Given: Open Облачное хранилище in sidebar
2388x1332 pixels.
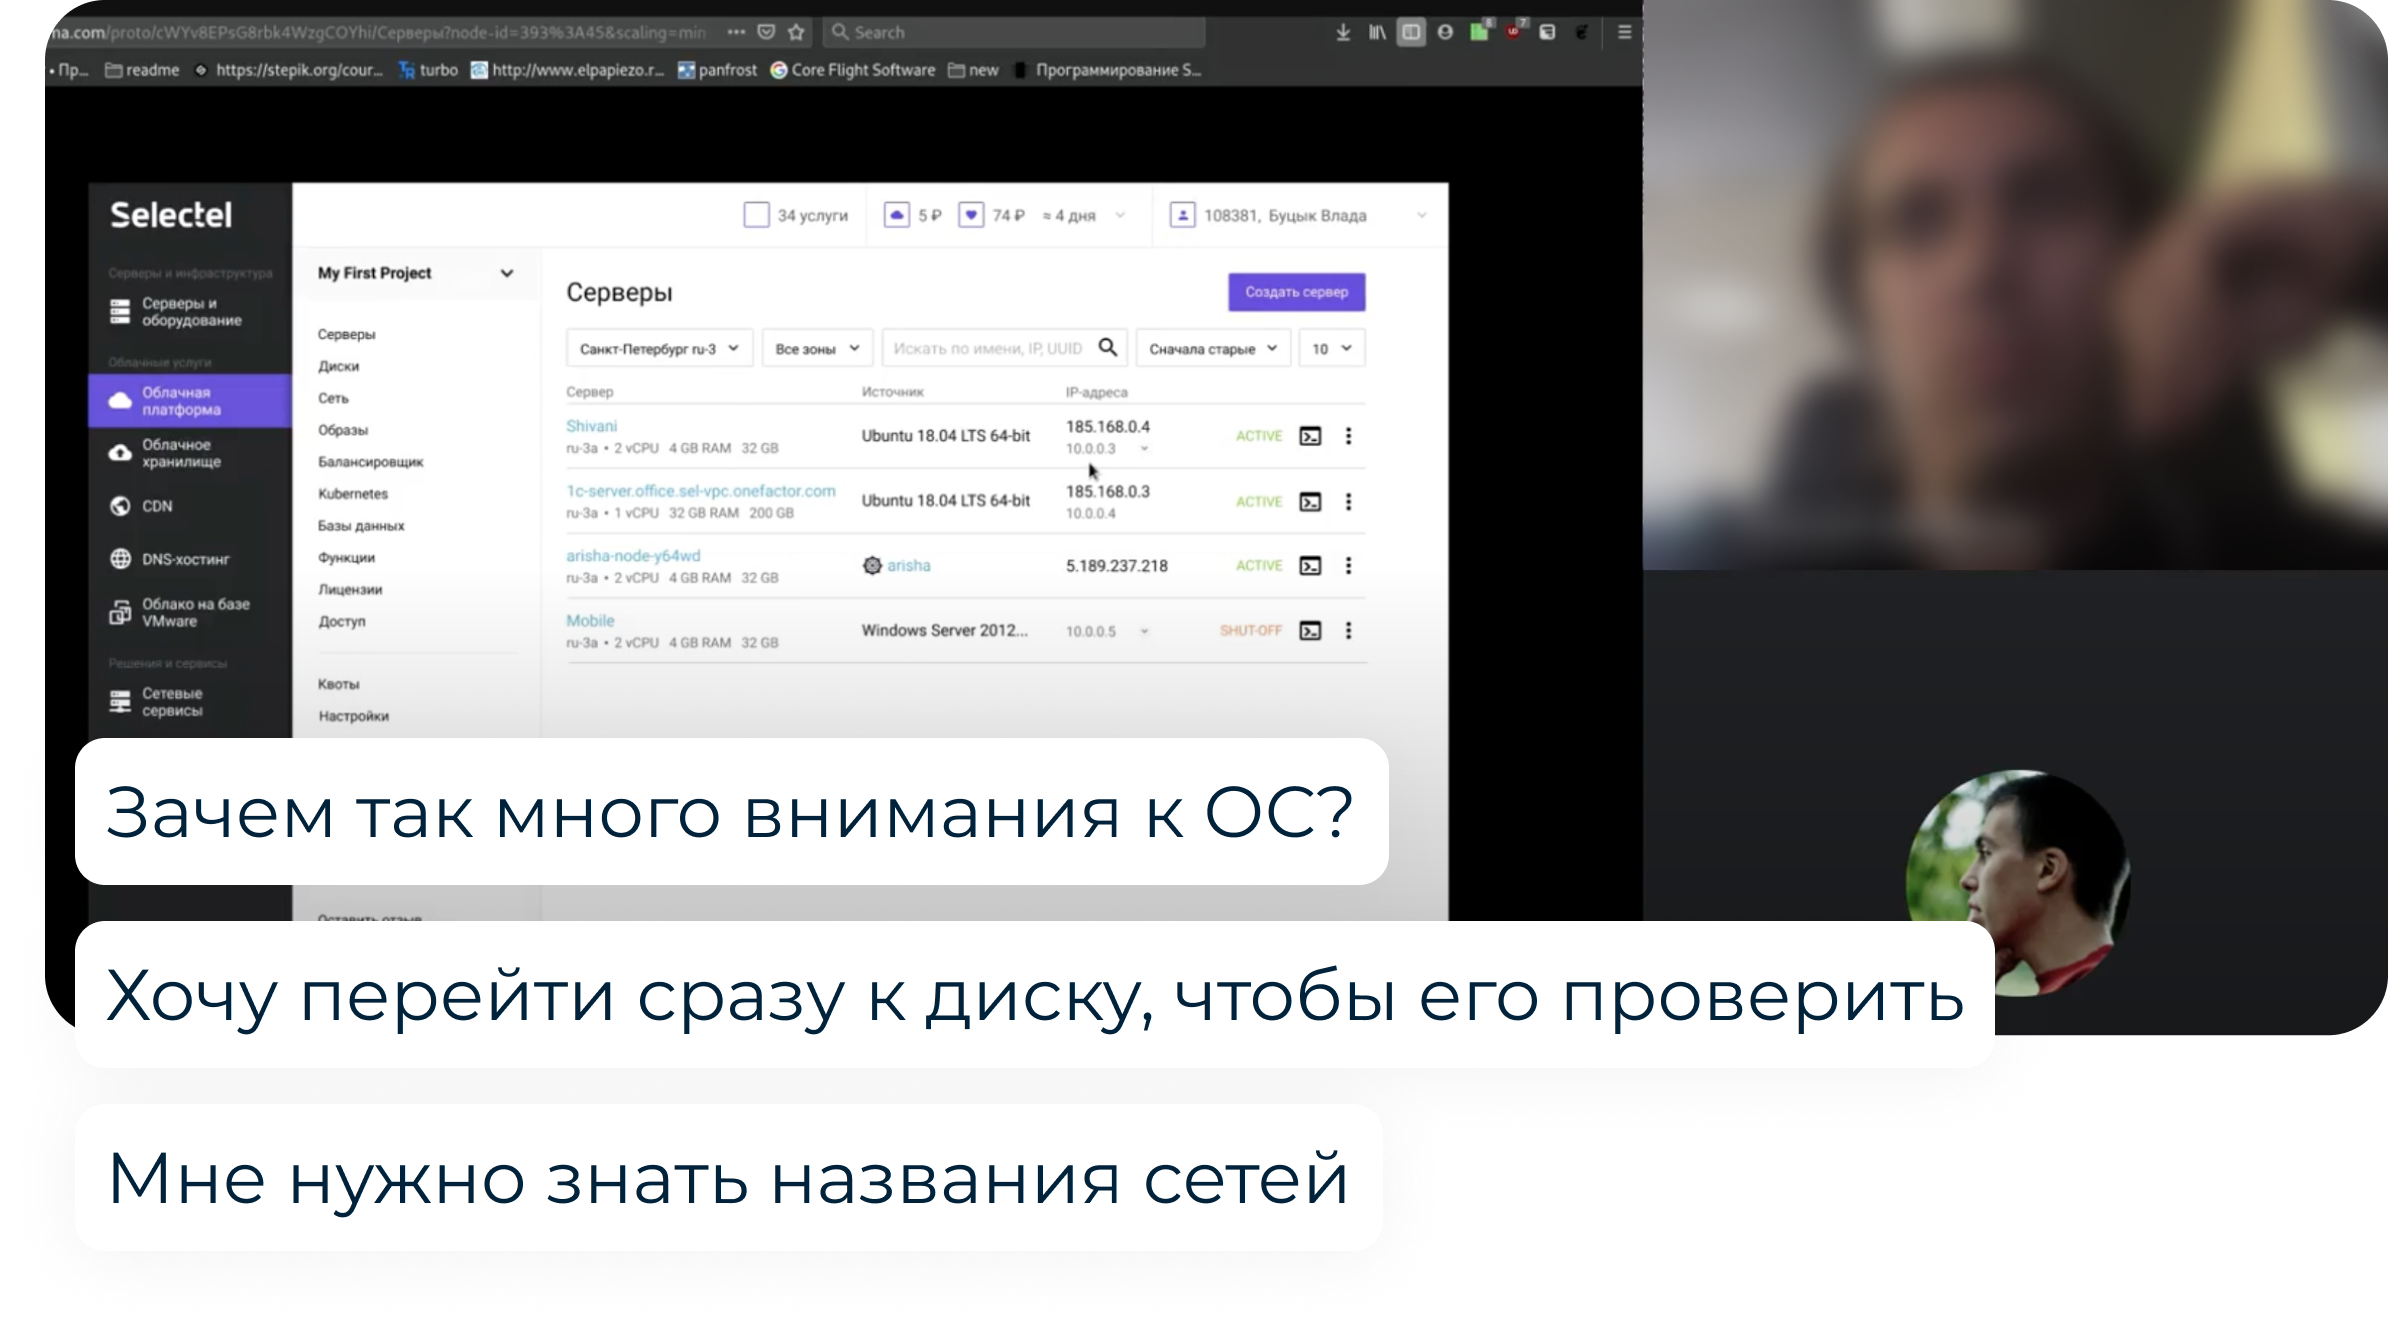Looking at the screenshot, I should [x=180, y=453].
